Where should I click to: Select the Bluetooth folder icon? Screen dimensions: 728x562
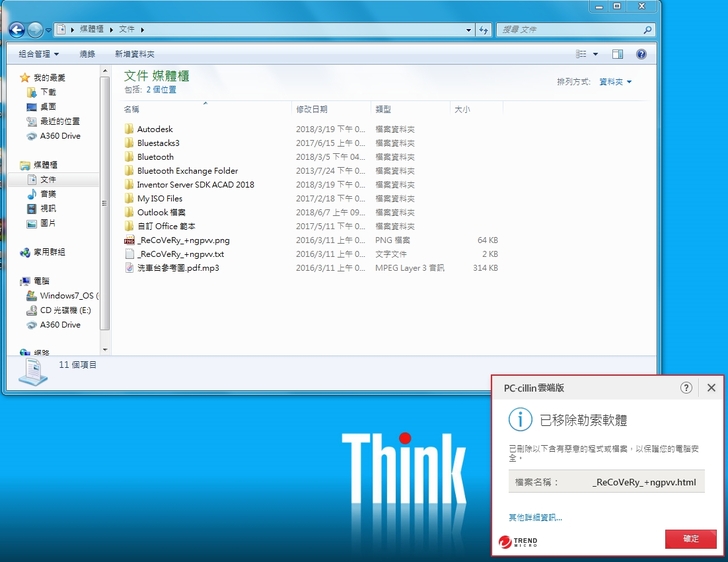129,157
